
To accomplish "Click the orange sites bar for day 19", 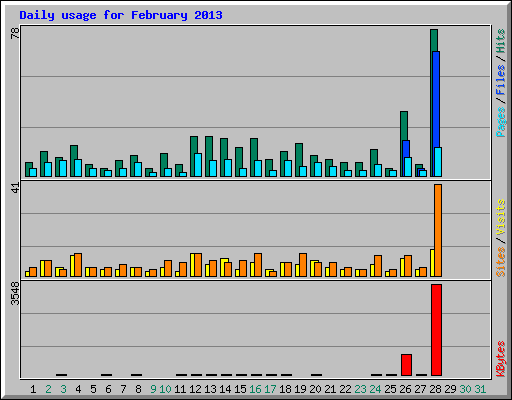I will [303, 265].
